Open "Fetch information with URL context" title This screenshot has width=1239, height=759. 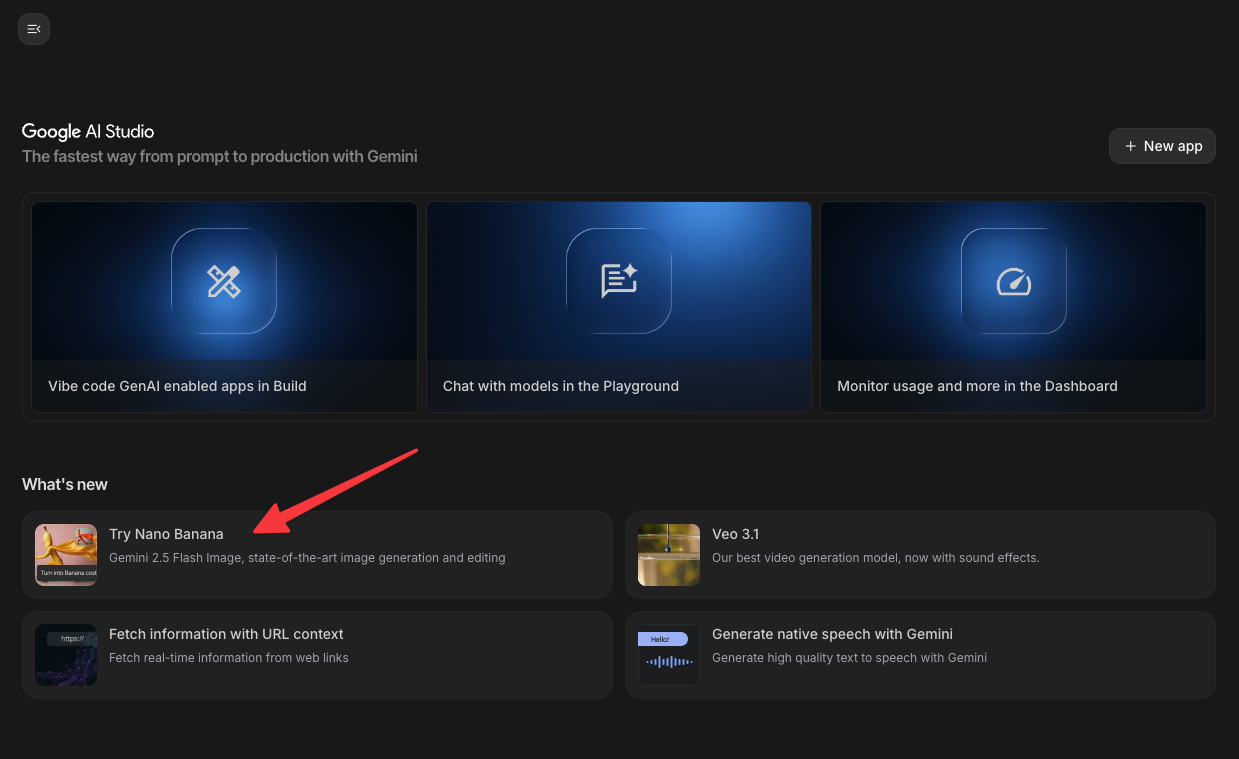226,634
